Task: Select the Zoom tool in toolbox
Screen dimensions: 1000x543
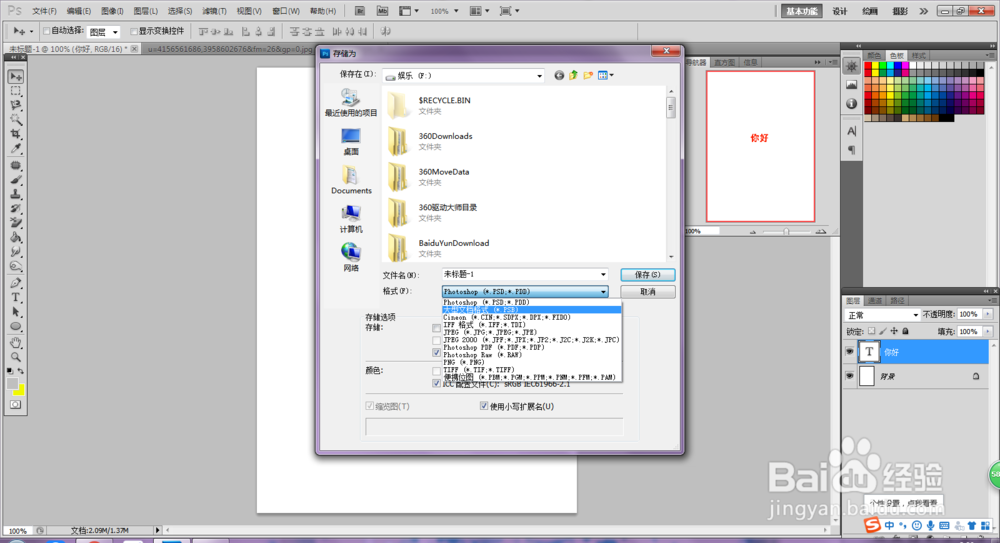Action: click(16, 357)
